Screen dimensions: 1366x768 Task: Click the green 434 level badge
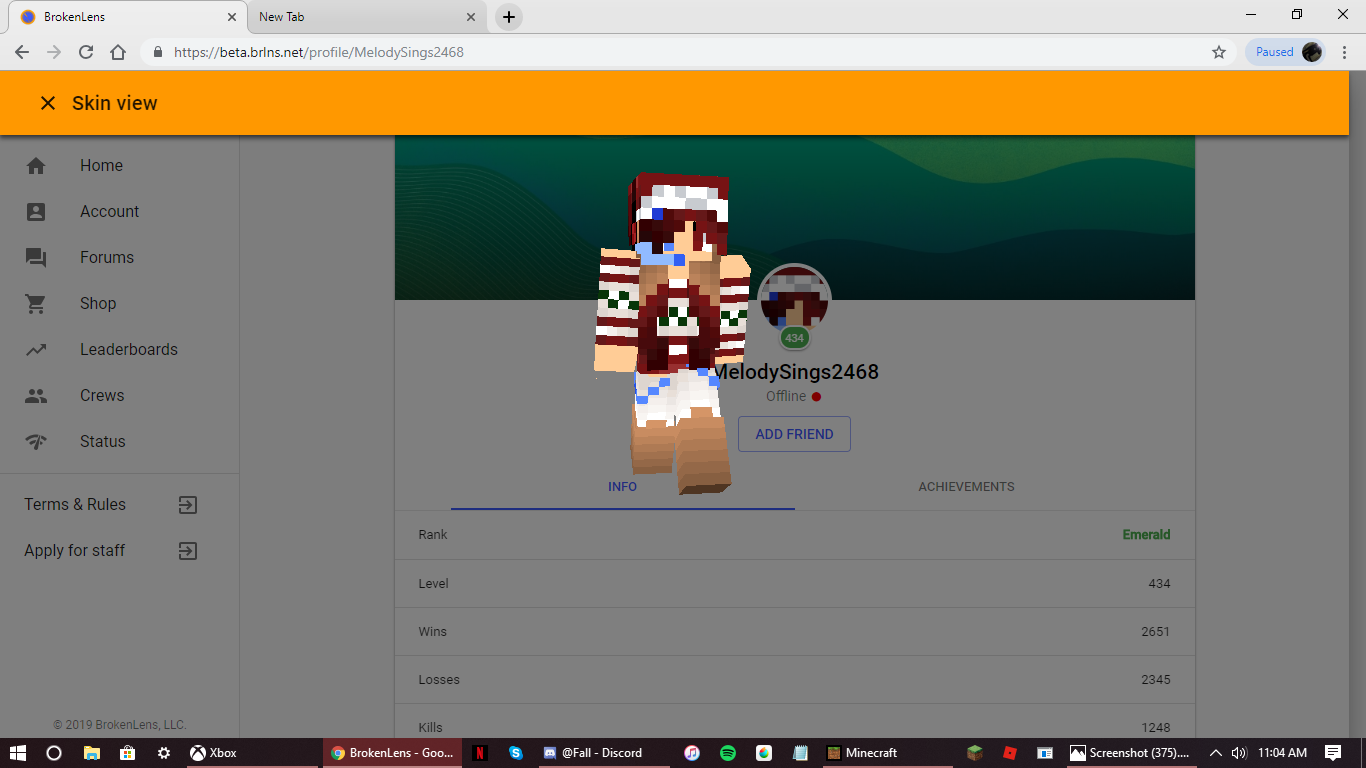pos(795,338)
